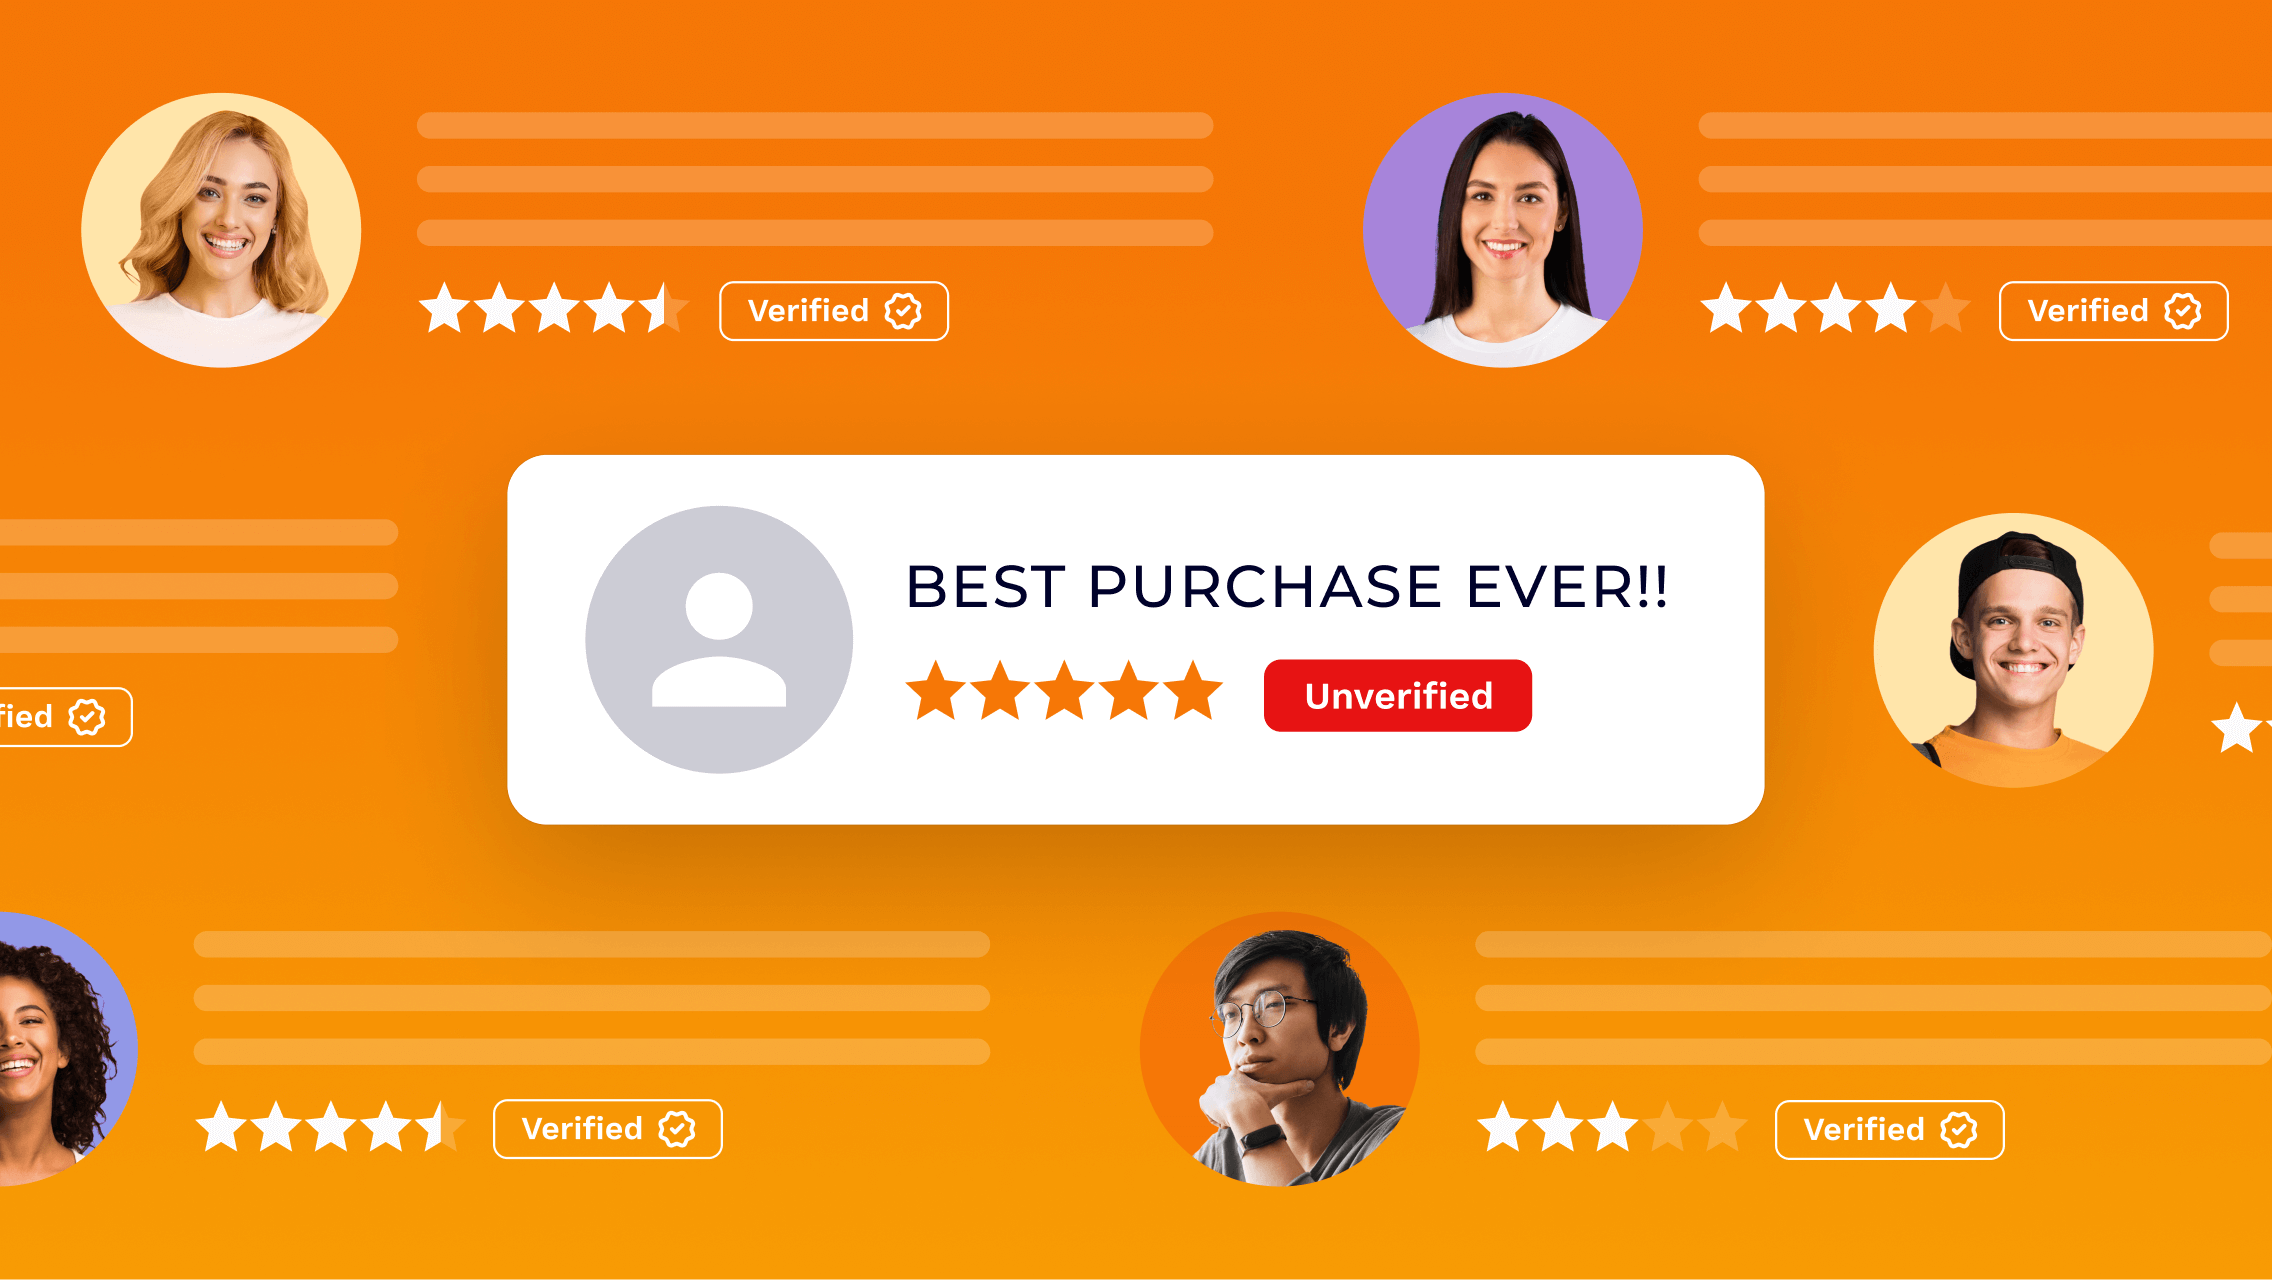
Task: Open the dark-haired woman on purple avatar
Action: (x=1503, y=230)
